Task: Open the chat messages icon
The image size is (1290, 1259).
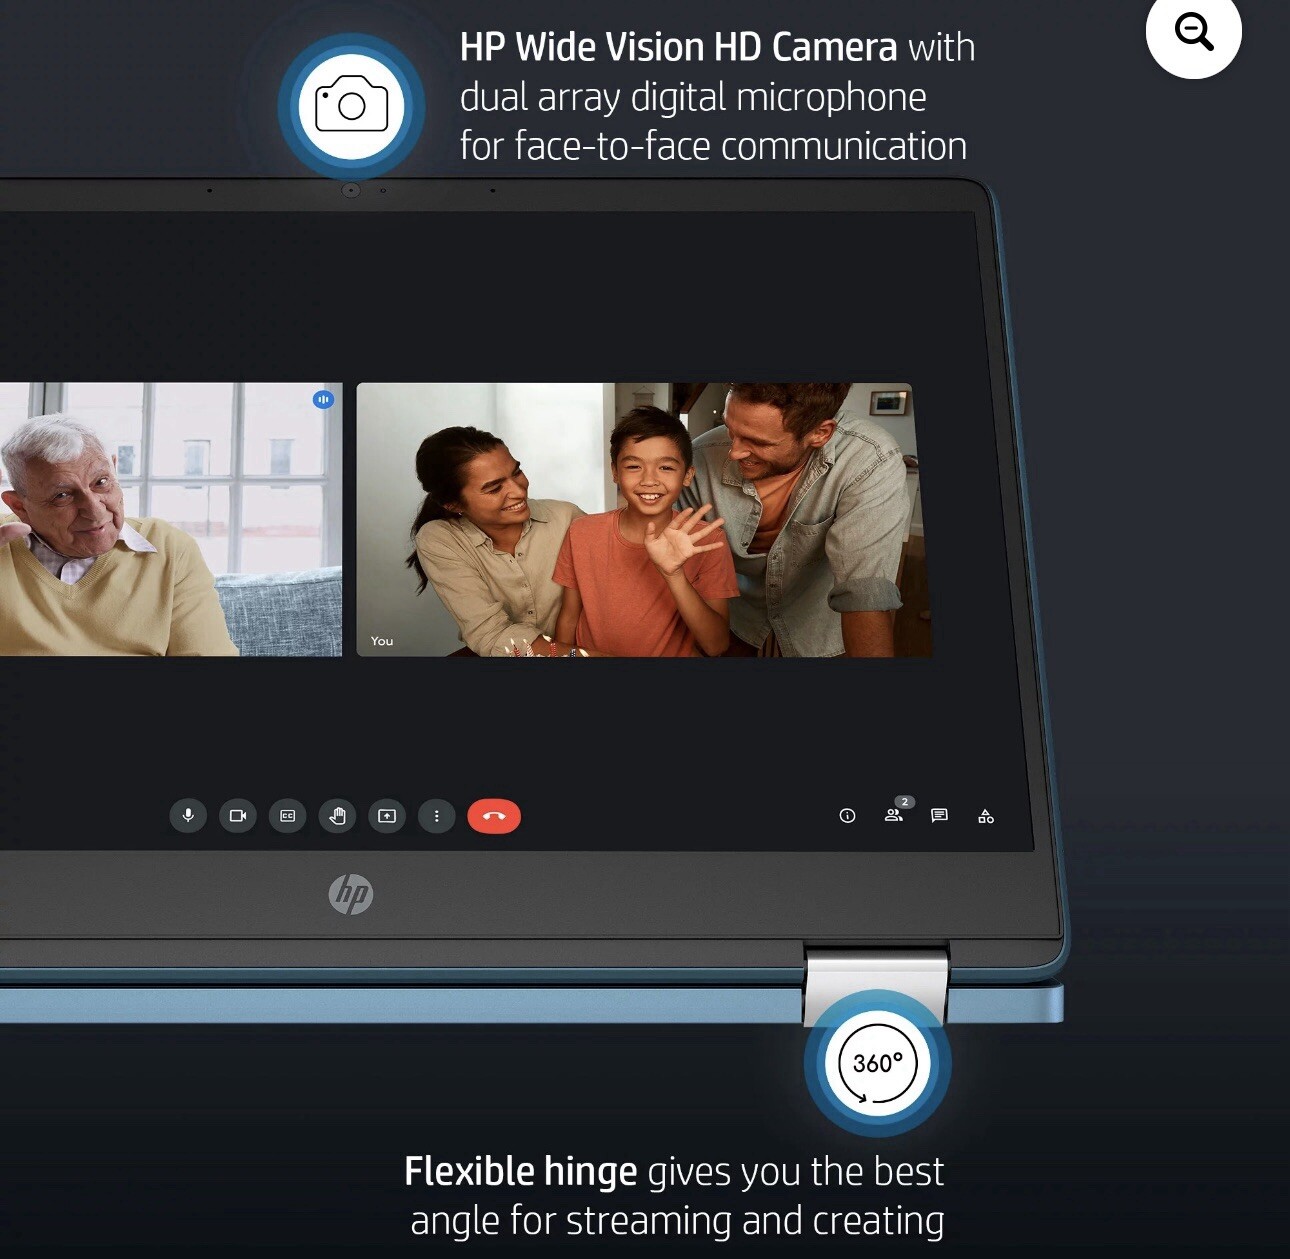Action: [939, 816]
